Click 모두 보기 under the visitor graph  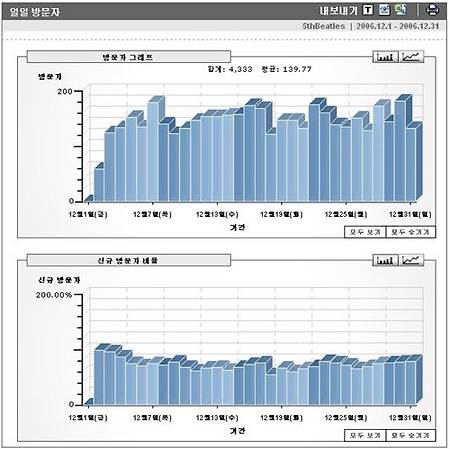(365, 232)
